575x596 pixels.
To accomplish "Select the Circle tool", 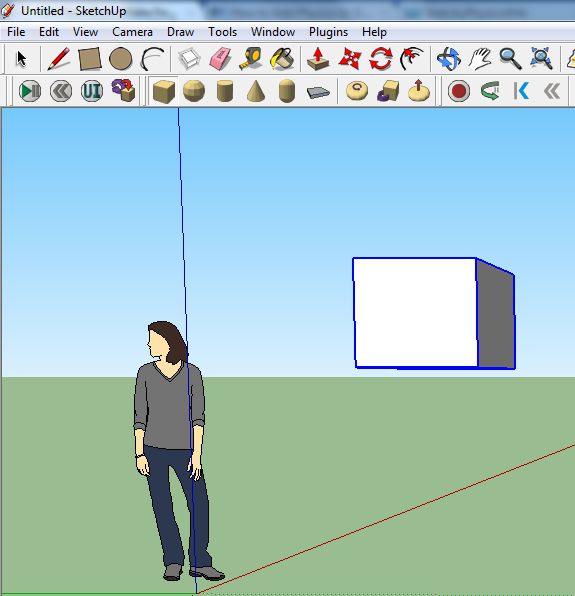I will [x=120, y=59].
